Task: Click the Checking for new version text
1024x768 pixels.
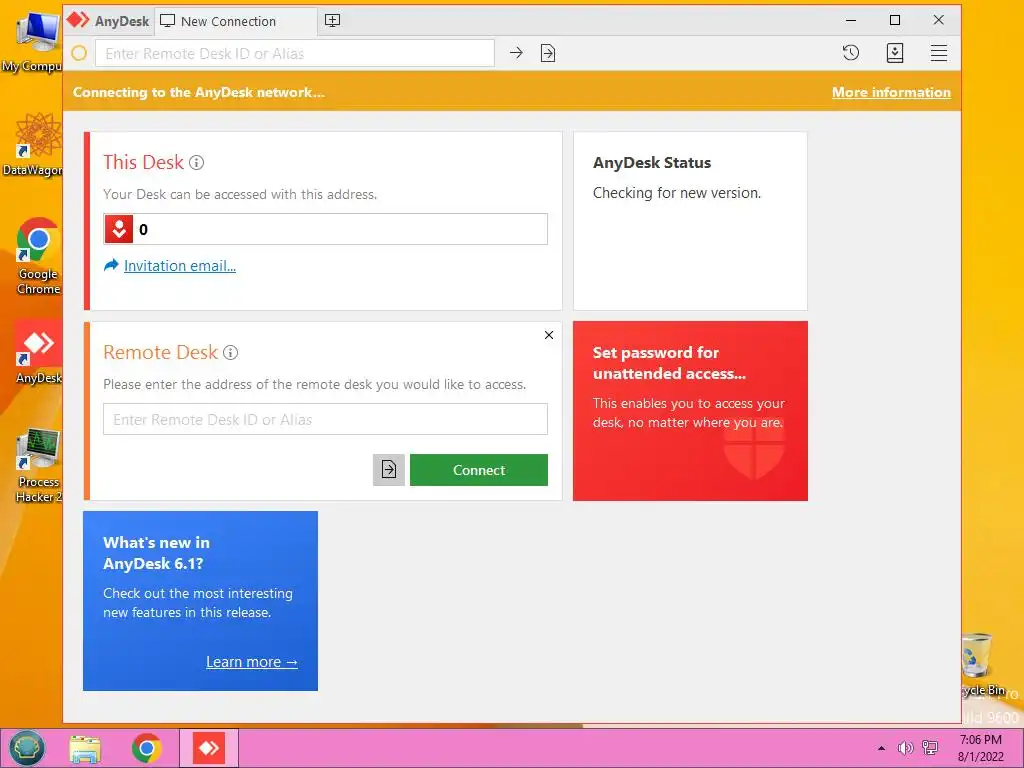Action: coord(677,193)
